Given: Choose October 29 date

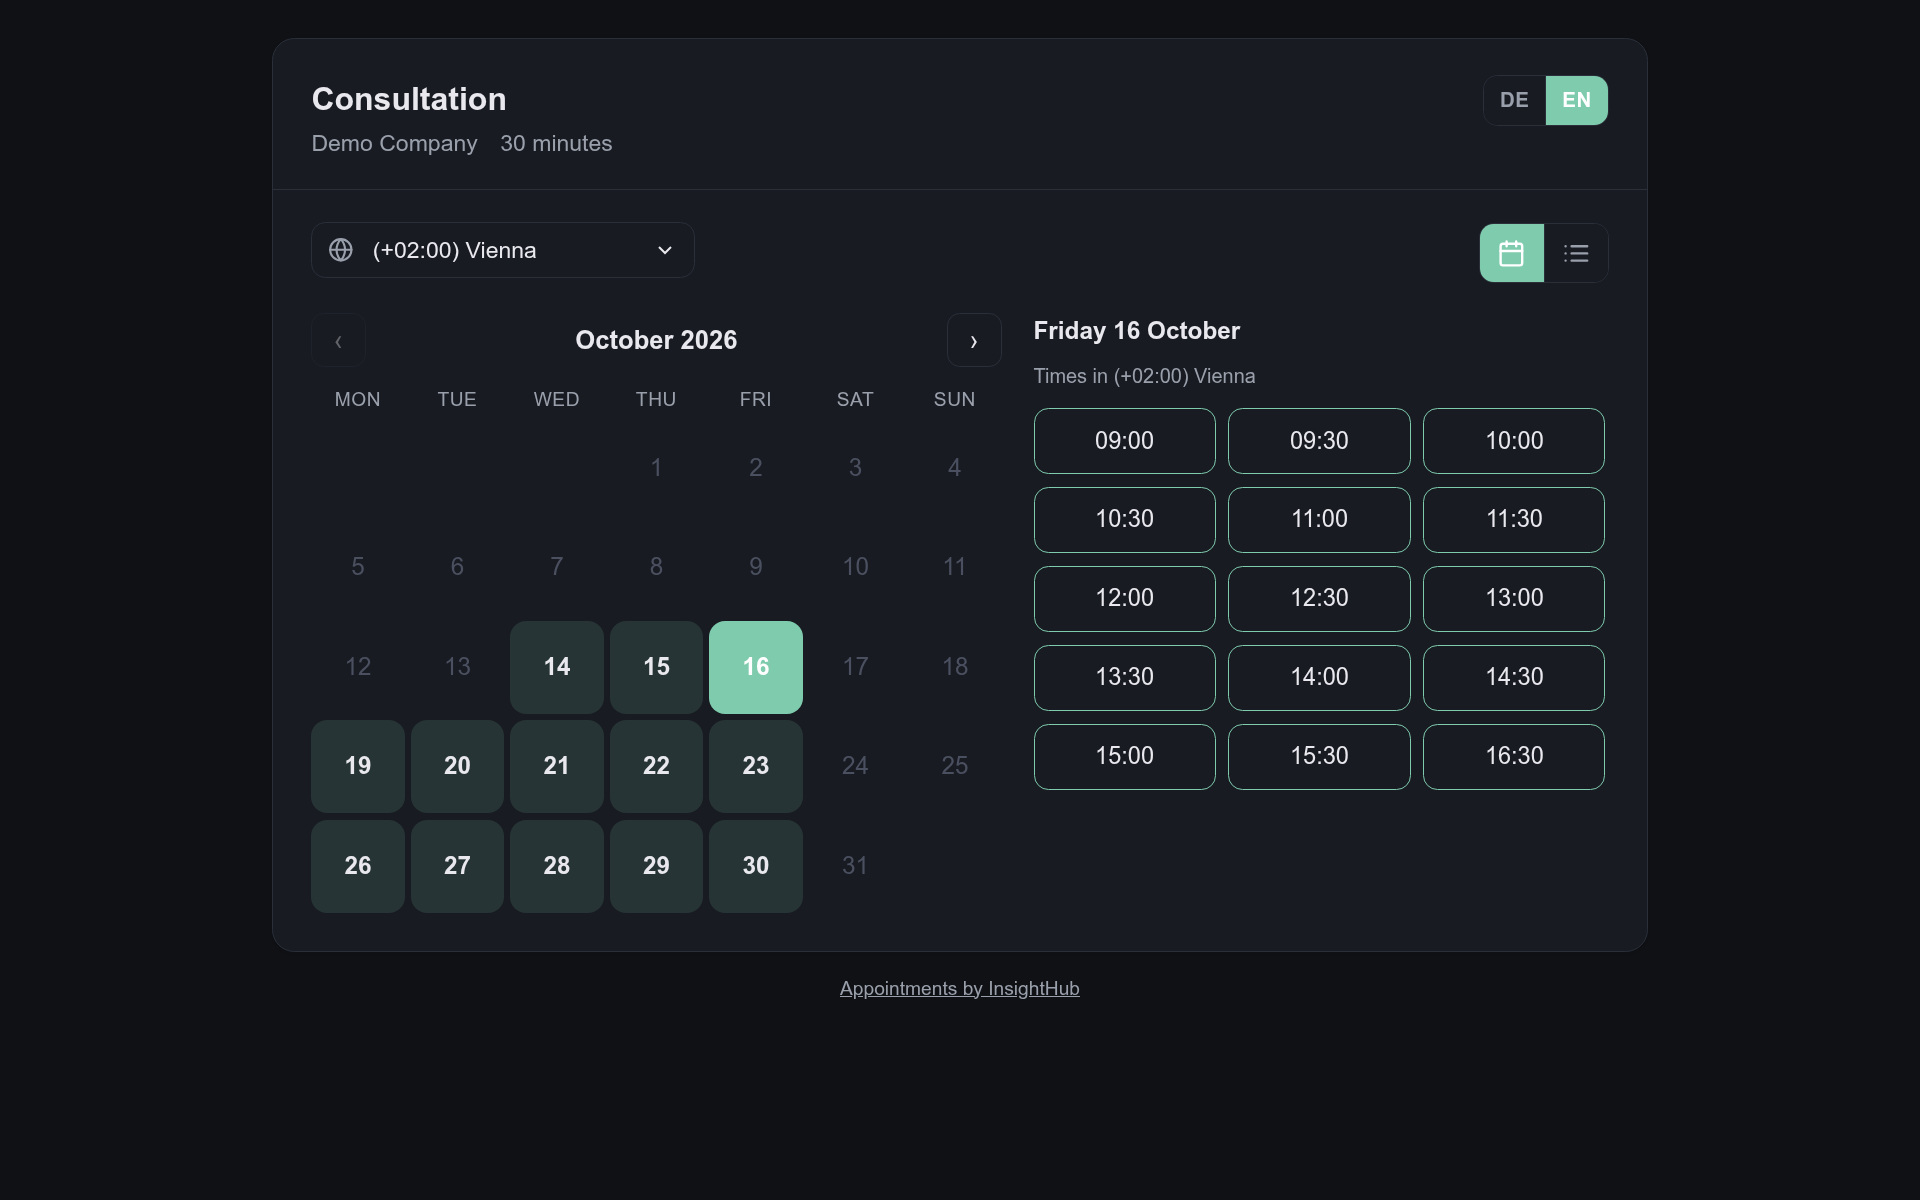Looking at the screenshot, I should 656,866.
